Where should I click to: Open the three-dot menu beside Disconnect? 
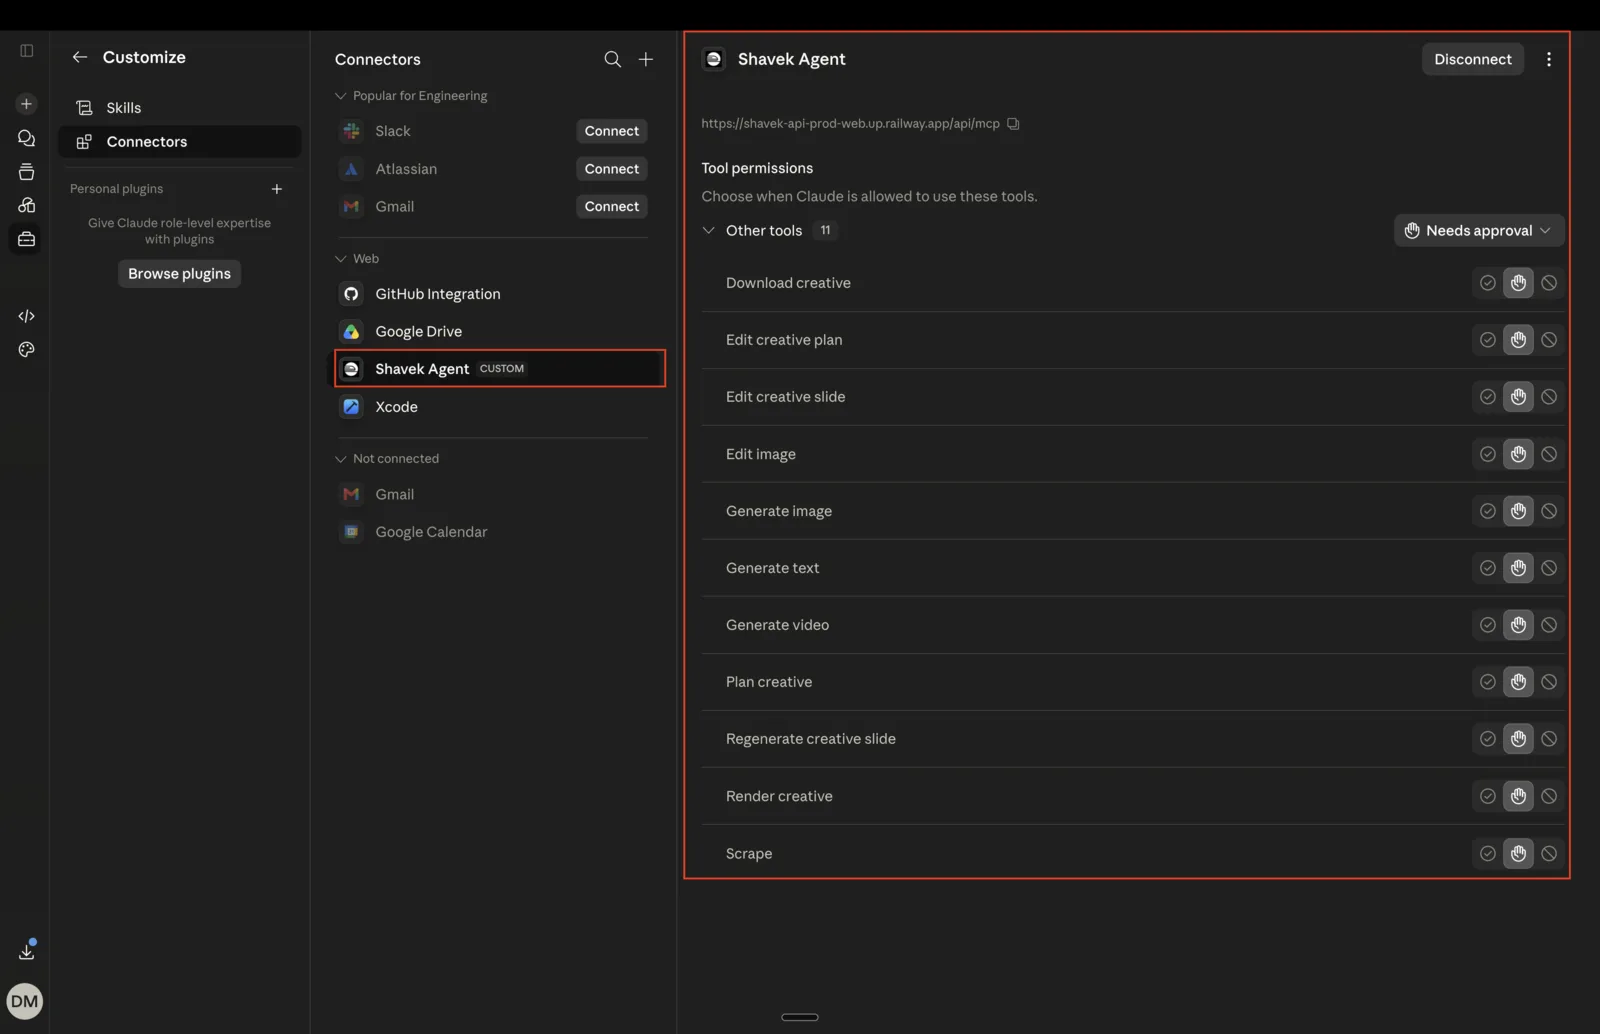pyautogui.click(x=1548, y=59)
